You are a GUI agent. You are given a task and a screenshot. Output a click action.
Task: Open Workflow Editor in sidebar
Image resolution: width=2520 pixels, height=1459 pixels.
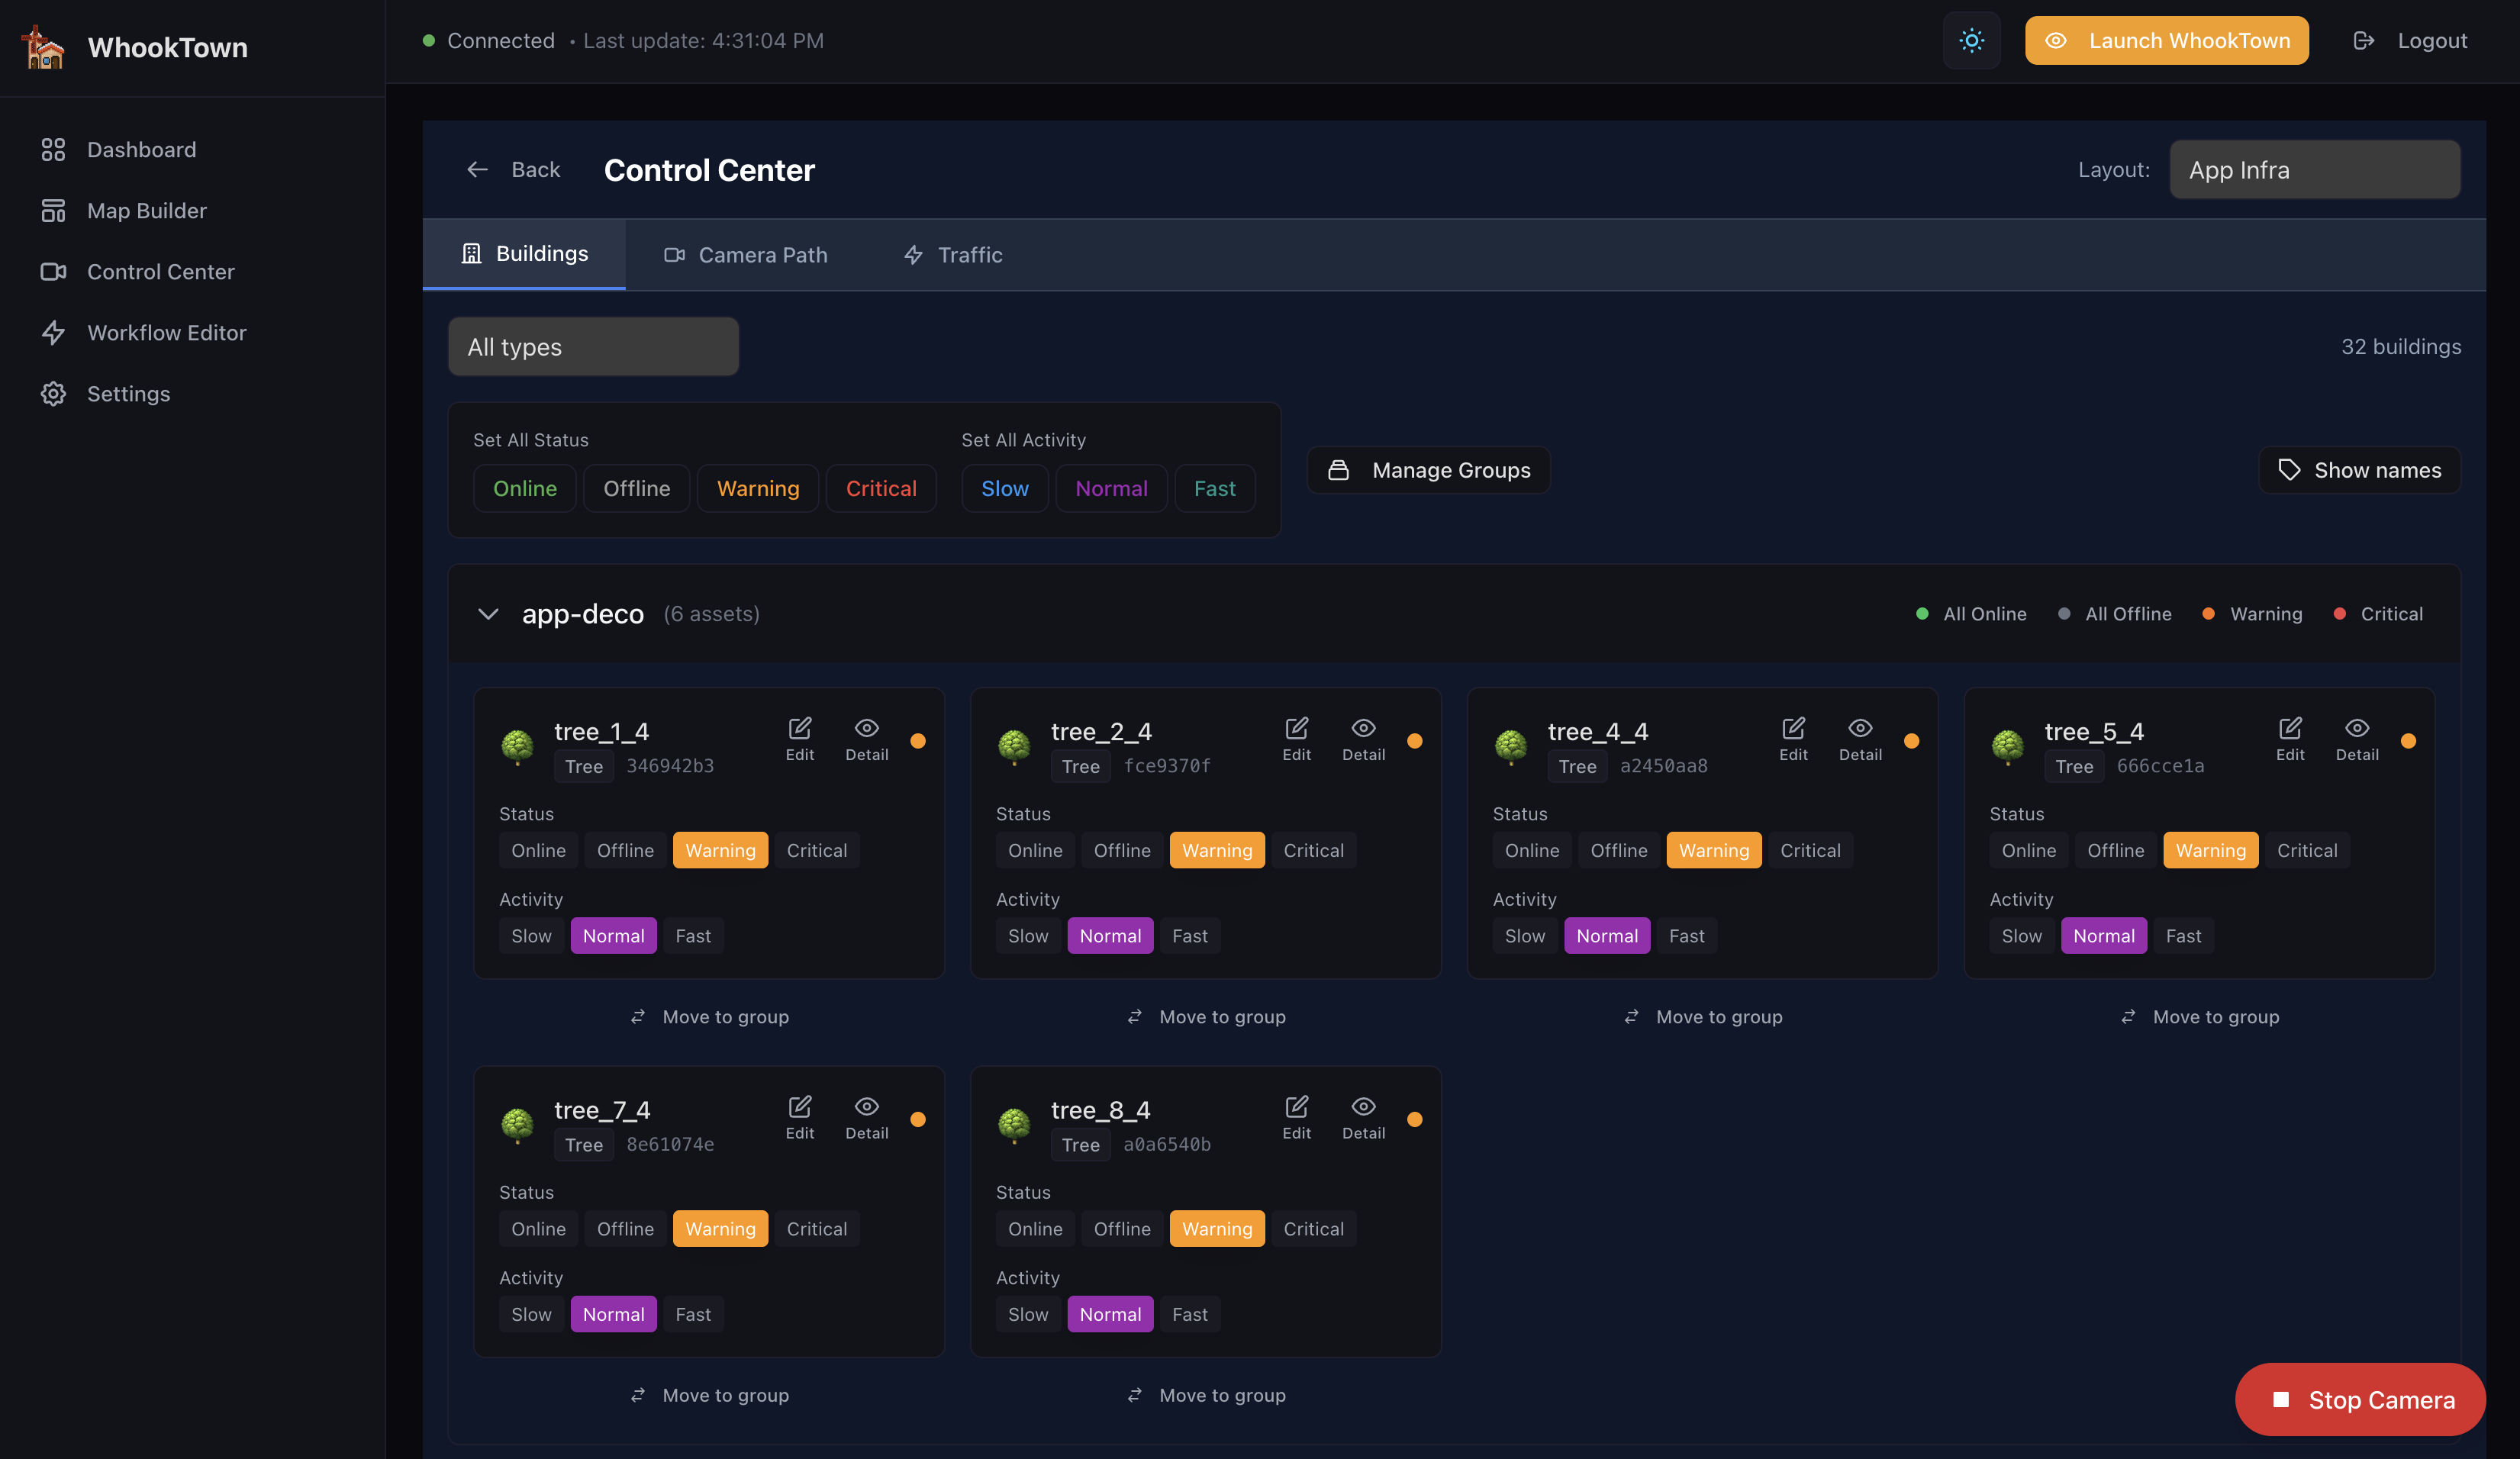[x=166, y=333]
